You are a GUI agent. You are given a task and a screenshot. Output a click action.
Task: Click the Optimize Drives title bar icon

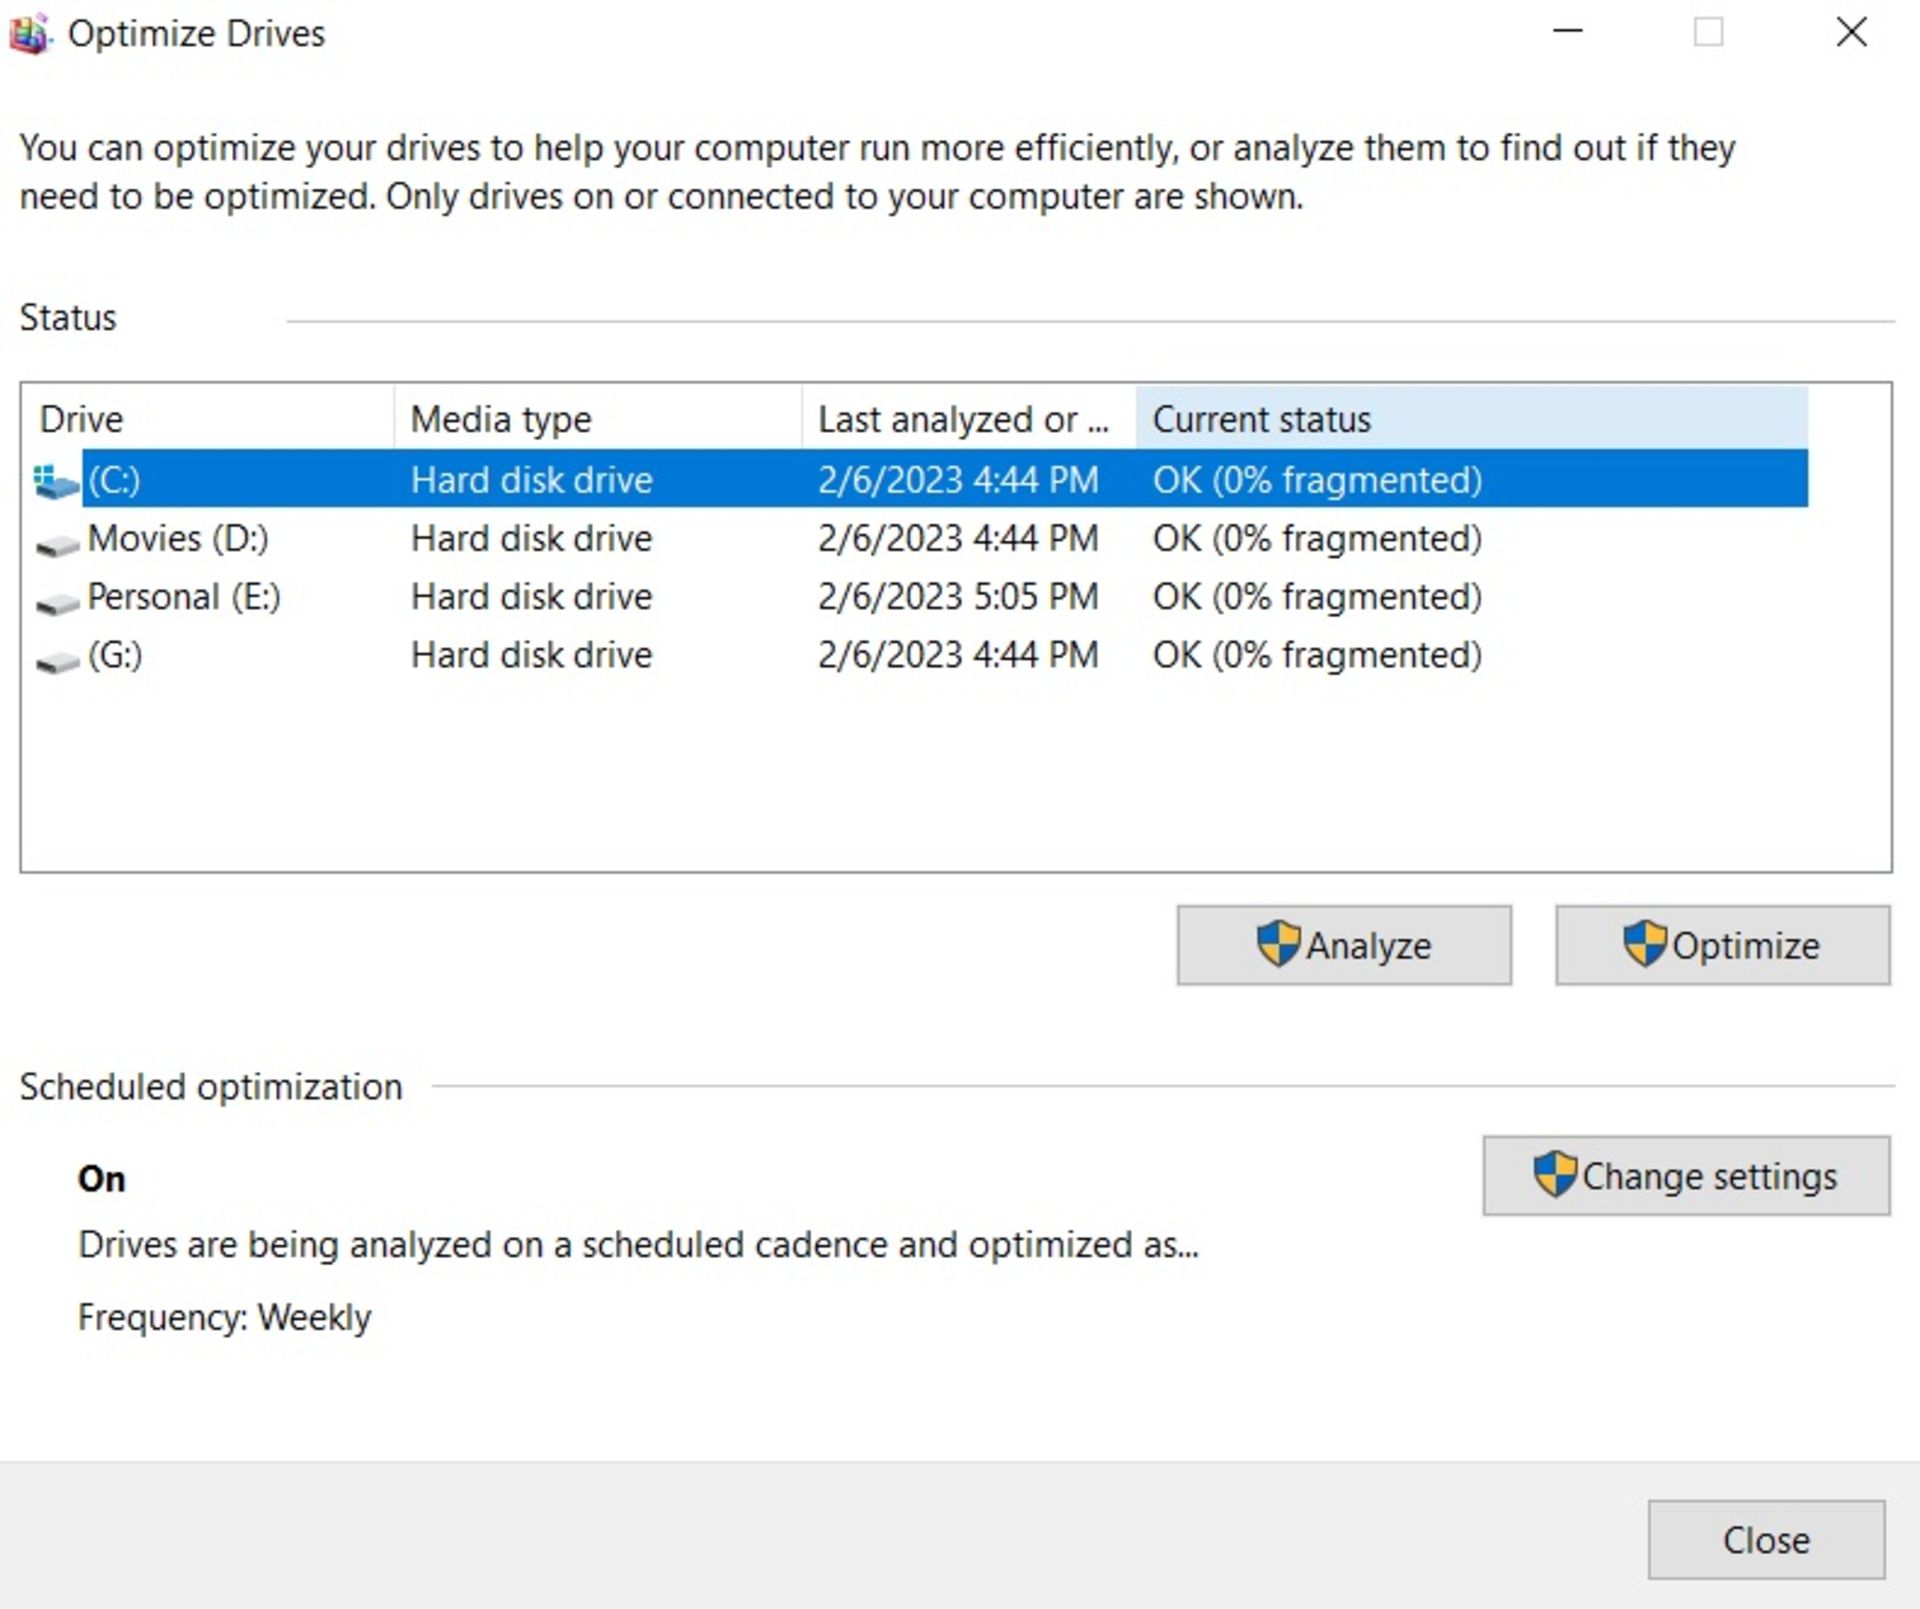point(30,33)
